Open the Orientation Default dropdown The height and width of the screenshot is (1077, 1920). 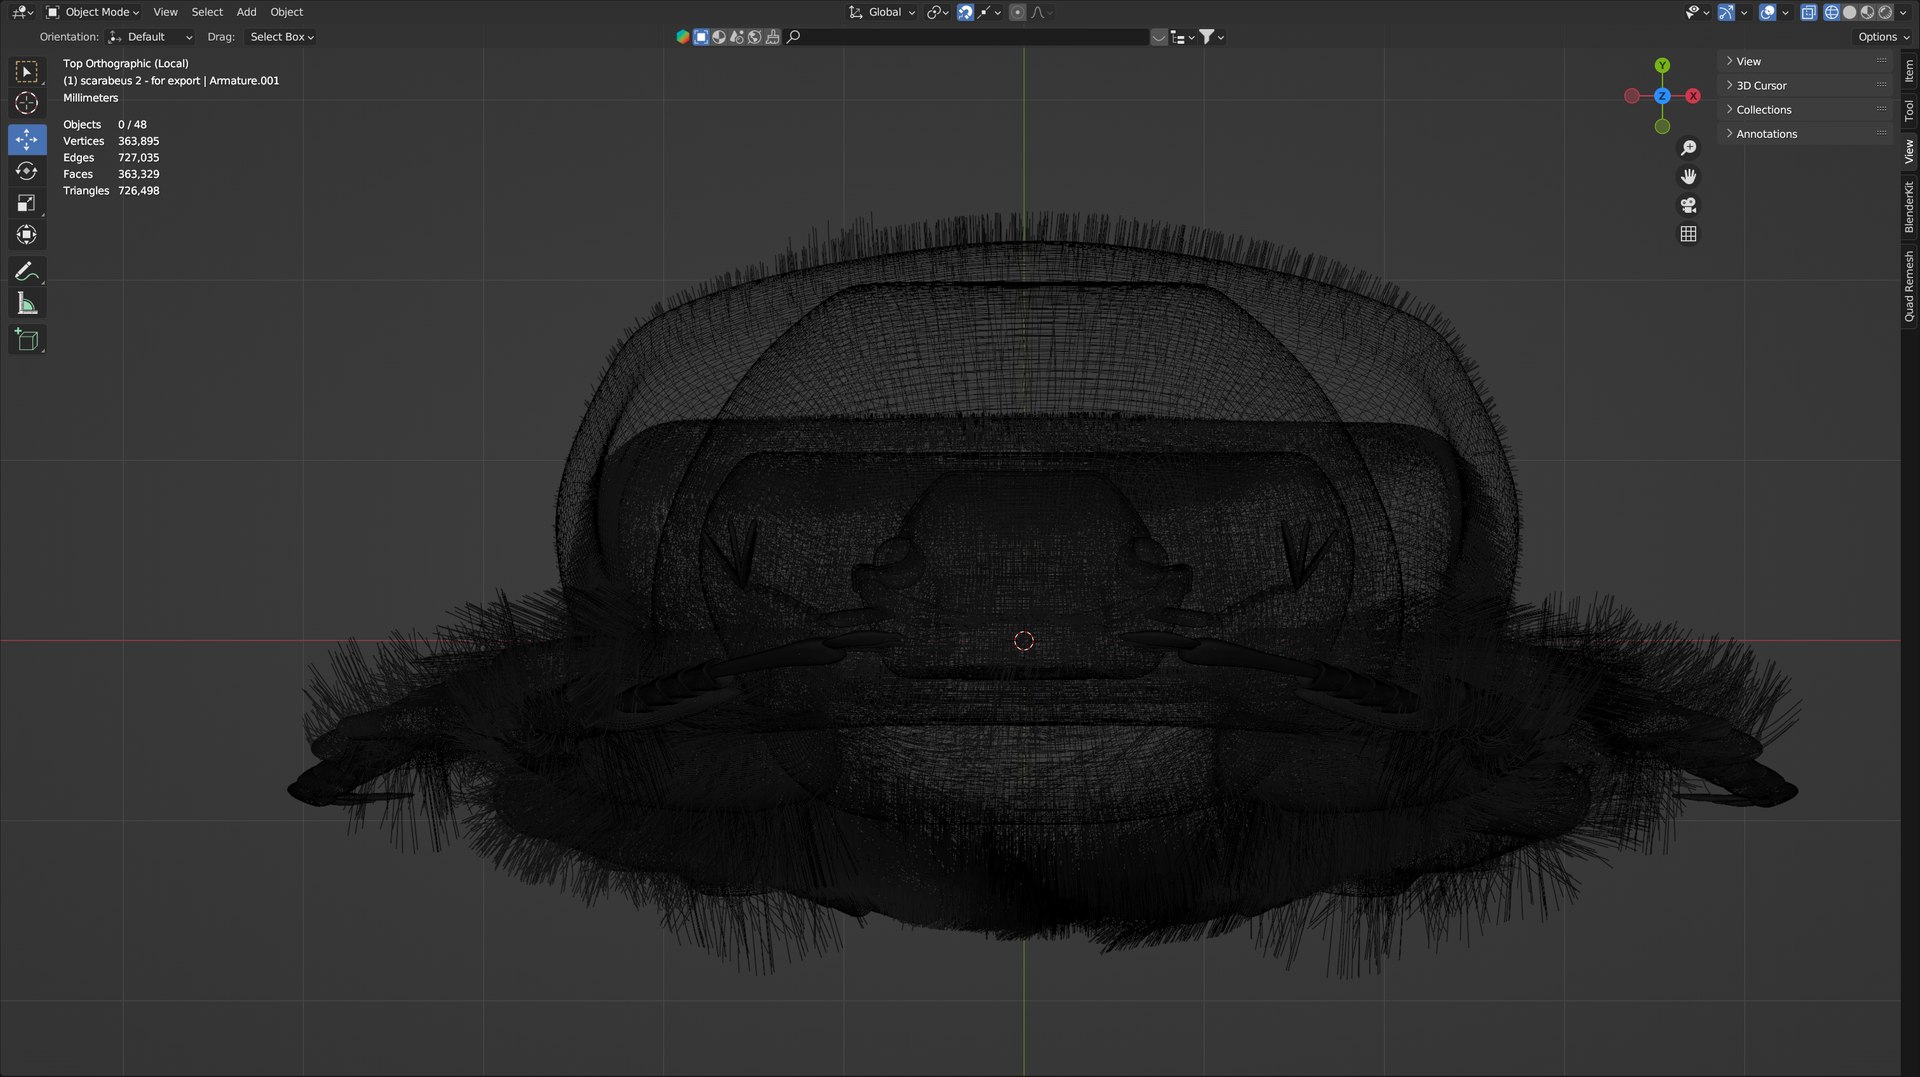[x=151, y=37]
